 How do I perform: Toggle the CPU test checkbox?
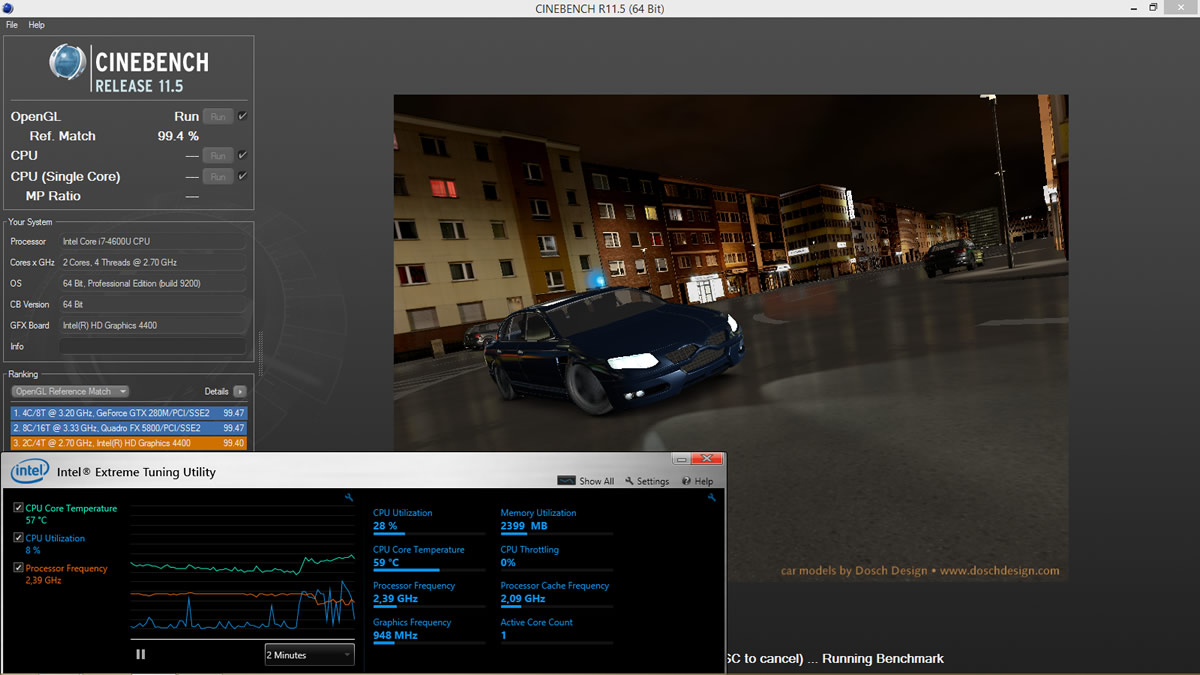[x=242, y=155]
